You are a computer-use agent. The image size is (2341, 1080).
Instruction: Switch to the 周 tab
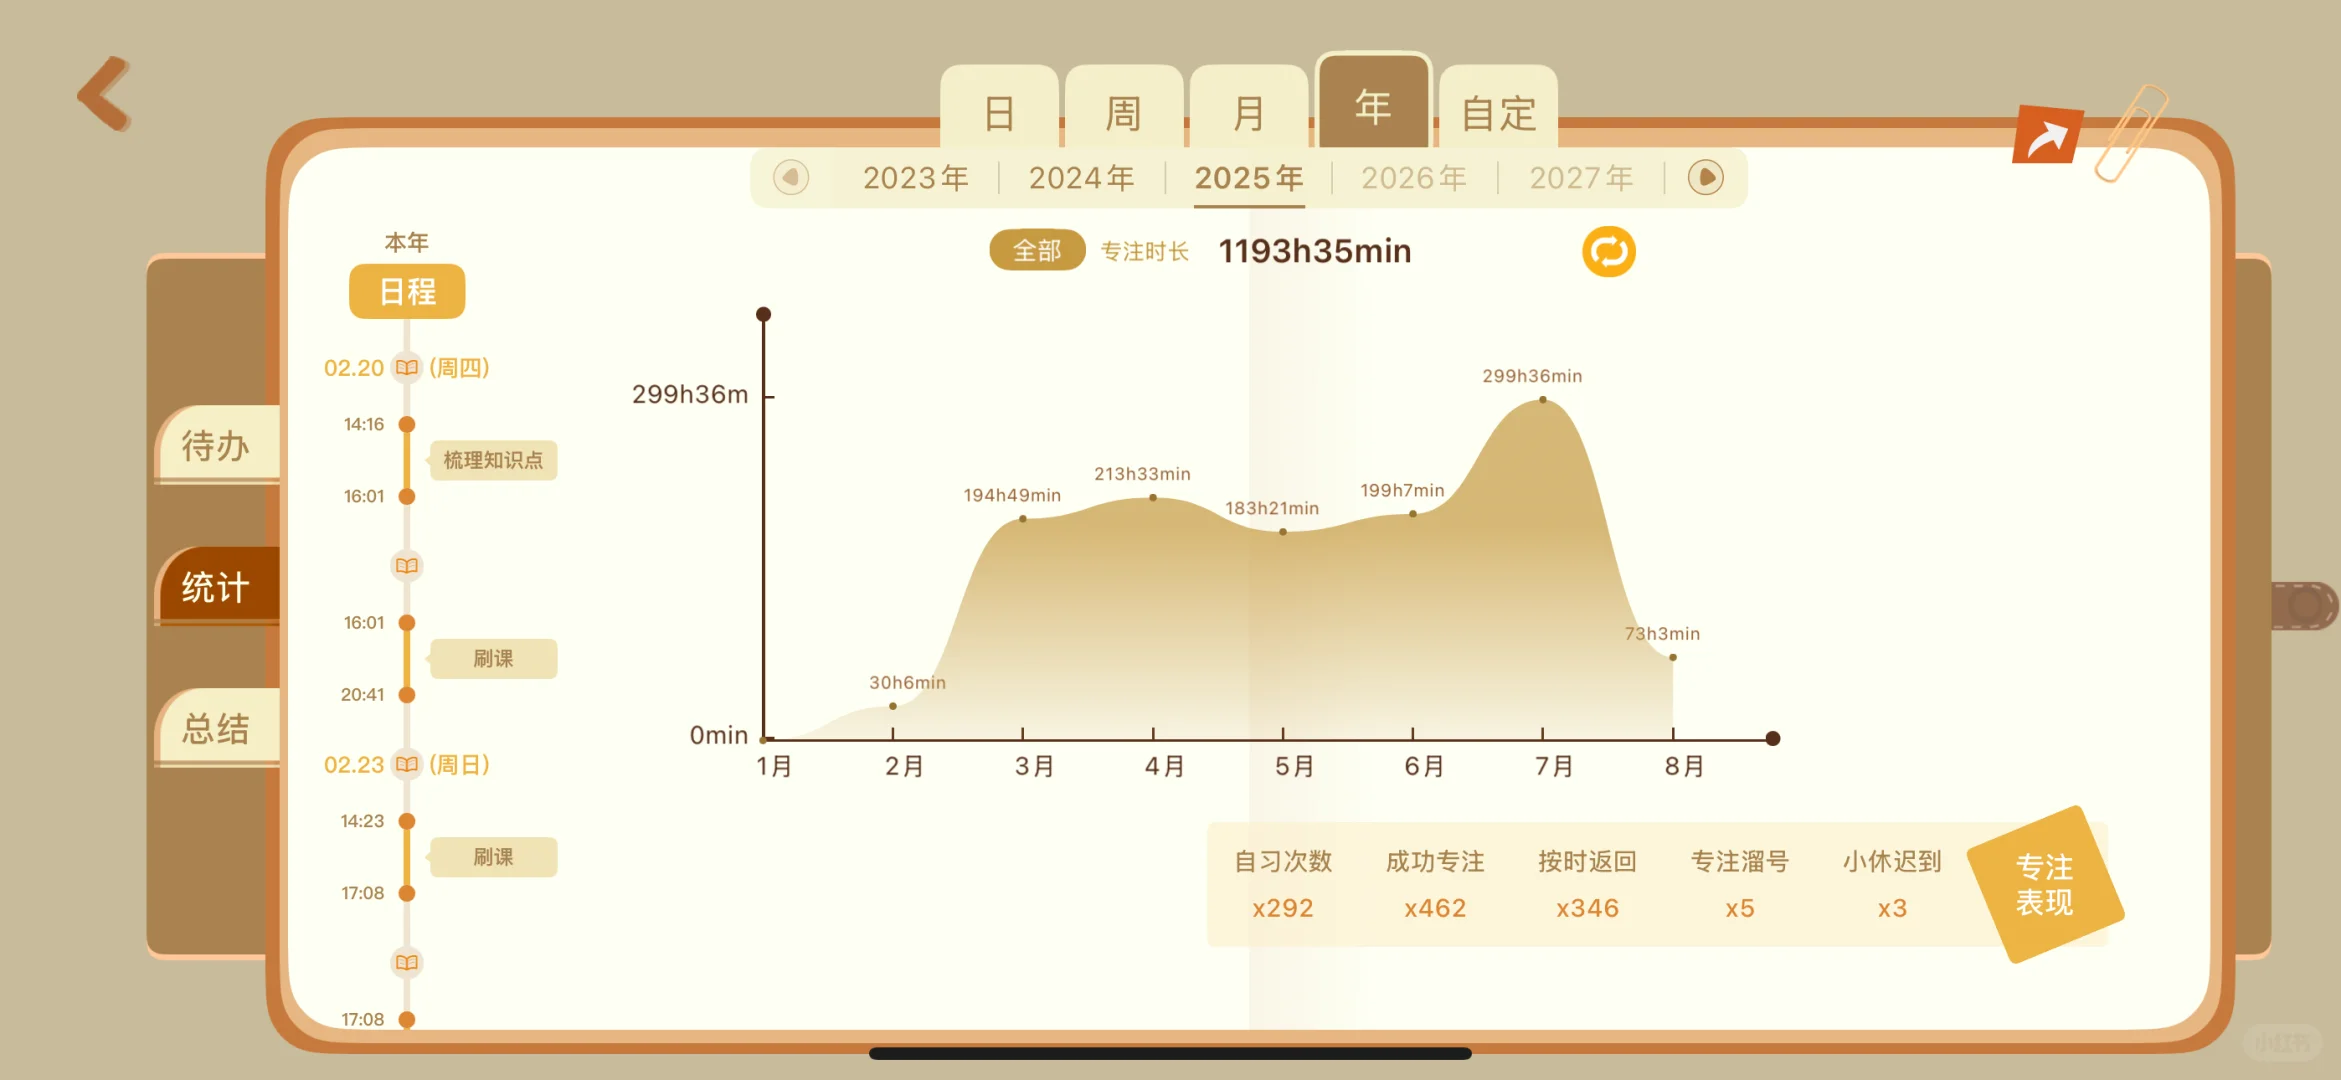[x=1123, y=113]
